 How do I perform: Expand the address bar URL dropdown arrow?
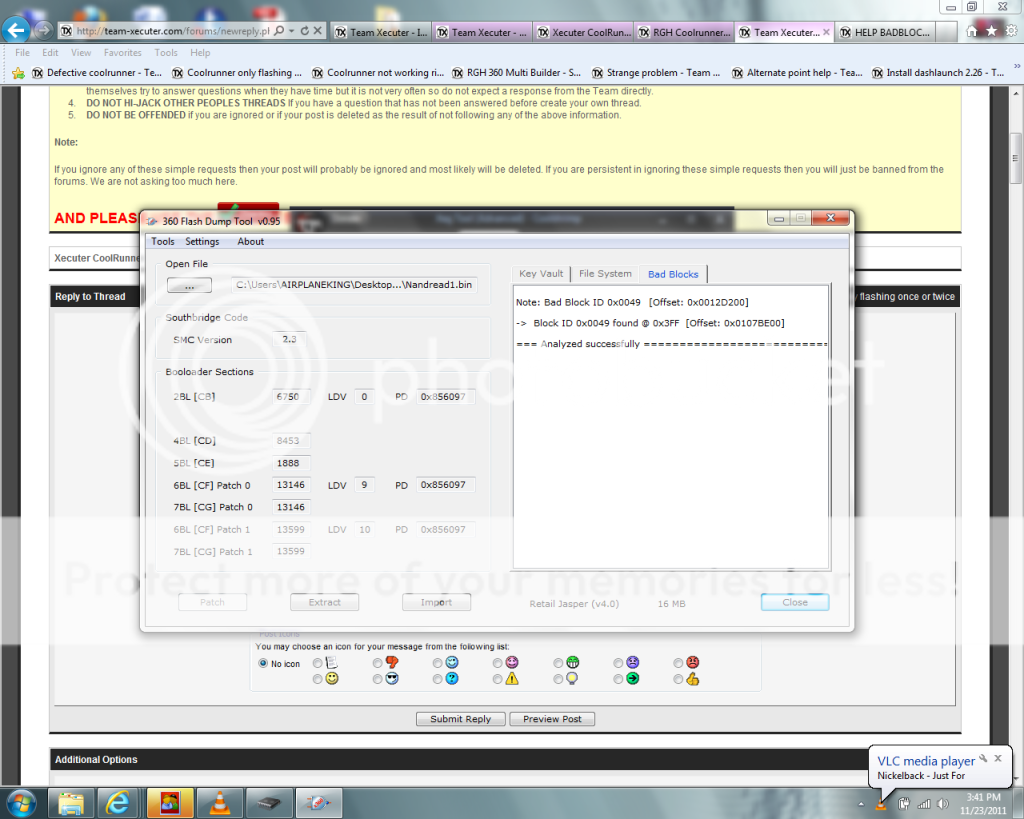tap(291, 31)
